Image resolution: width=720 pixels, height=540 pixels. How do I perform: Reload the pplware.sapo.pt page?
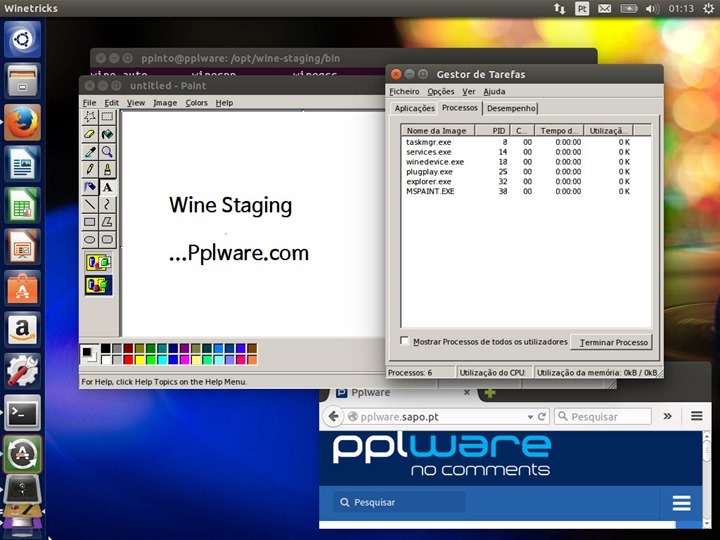tap(542, 416)
